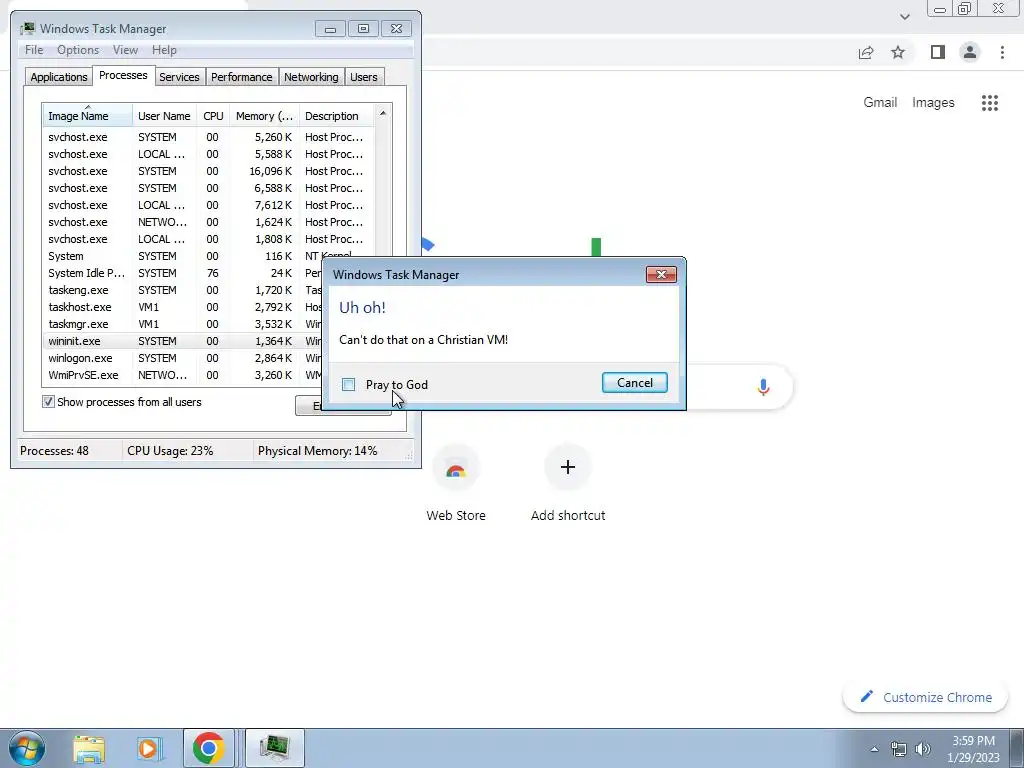Show hidden system tray icons arrow

[x=874, y=749]
